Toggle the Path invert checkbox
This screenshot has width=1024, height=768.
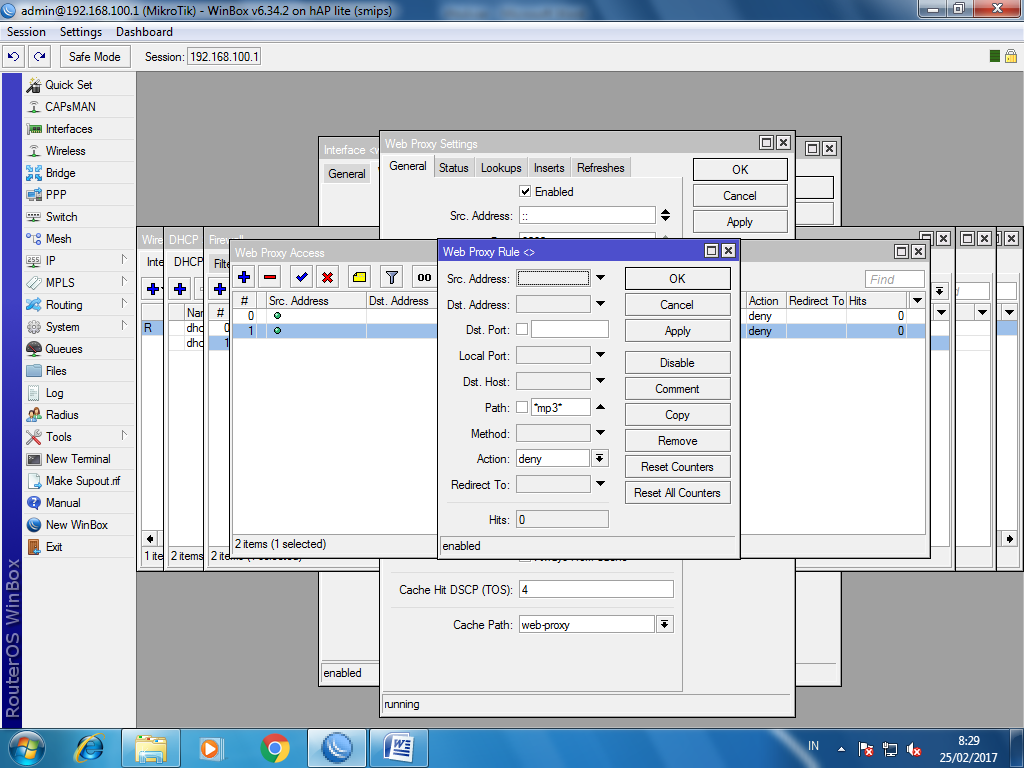click(x=522, y=407)
